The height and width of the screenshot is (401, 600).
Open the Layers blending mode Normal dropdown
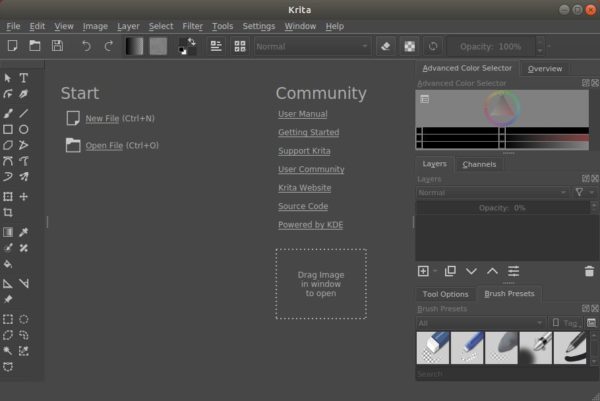(492, 192)
